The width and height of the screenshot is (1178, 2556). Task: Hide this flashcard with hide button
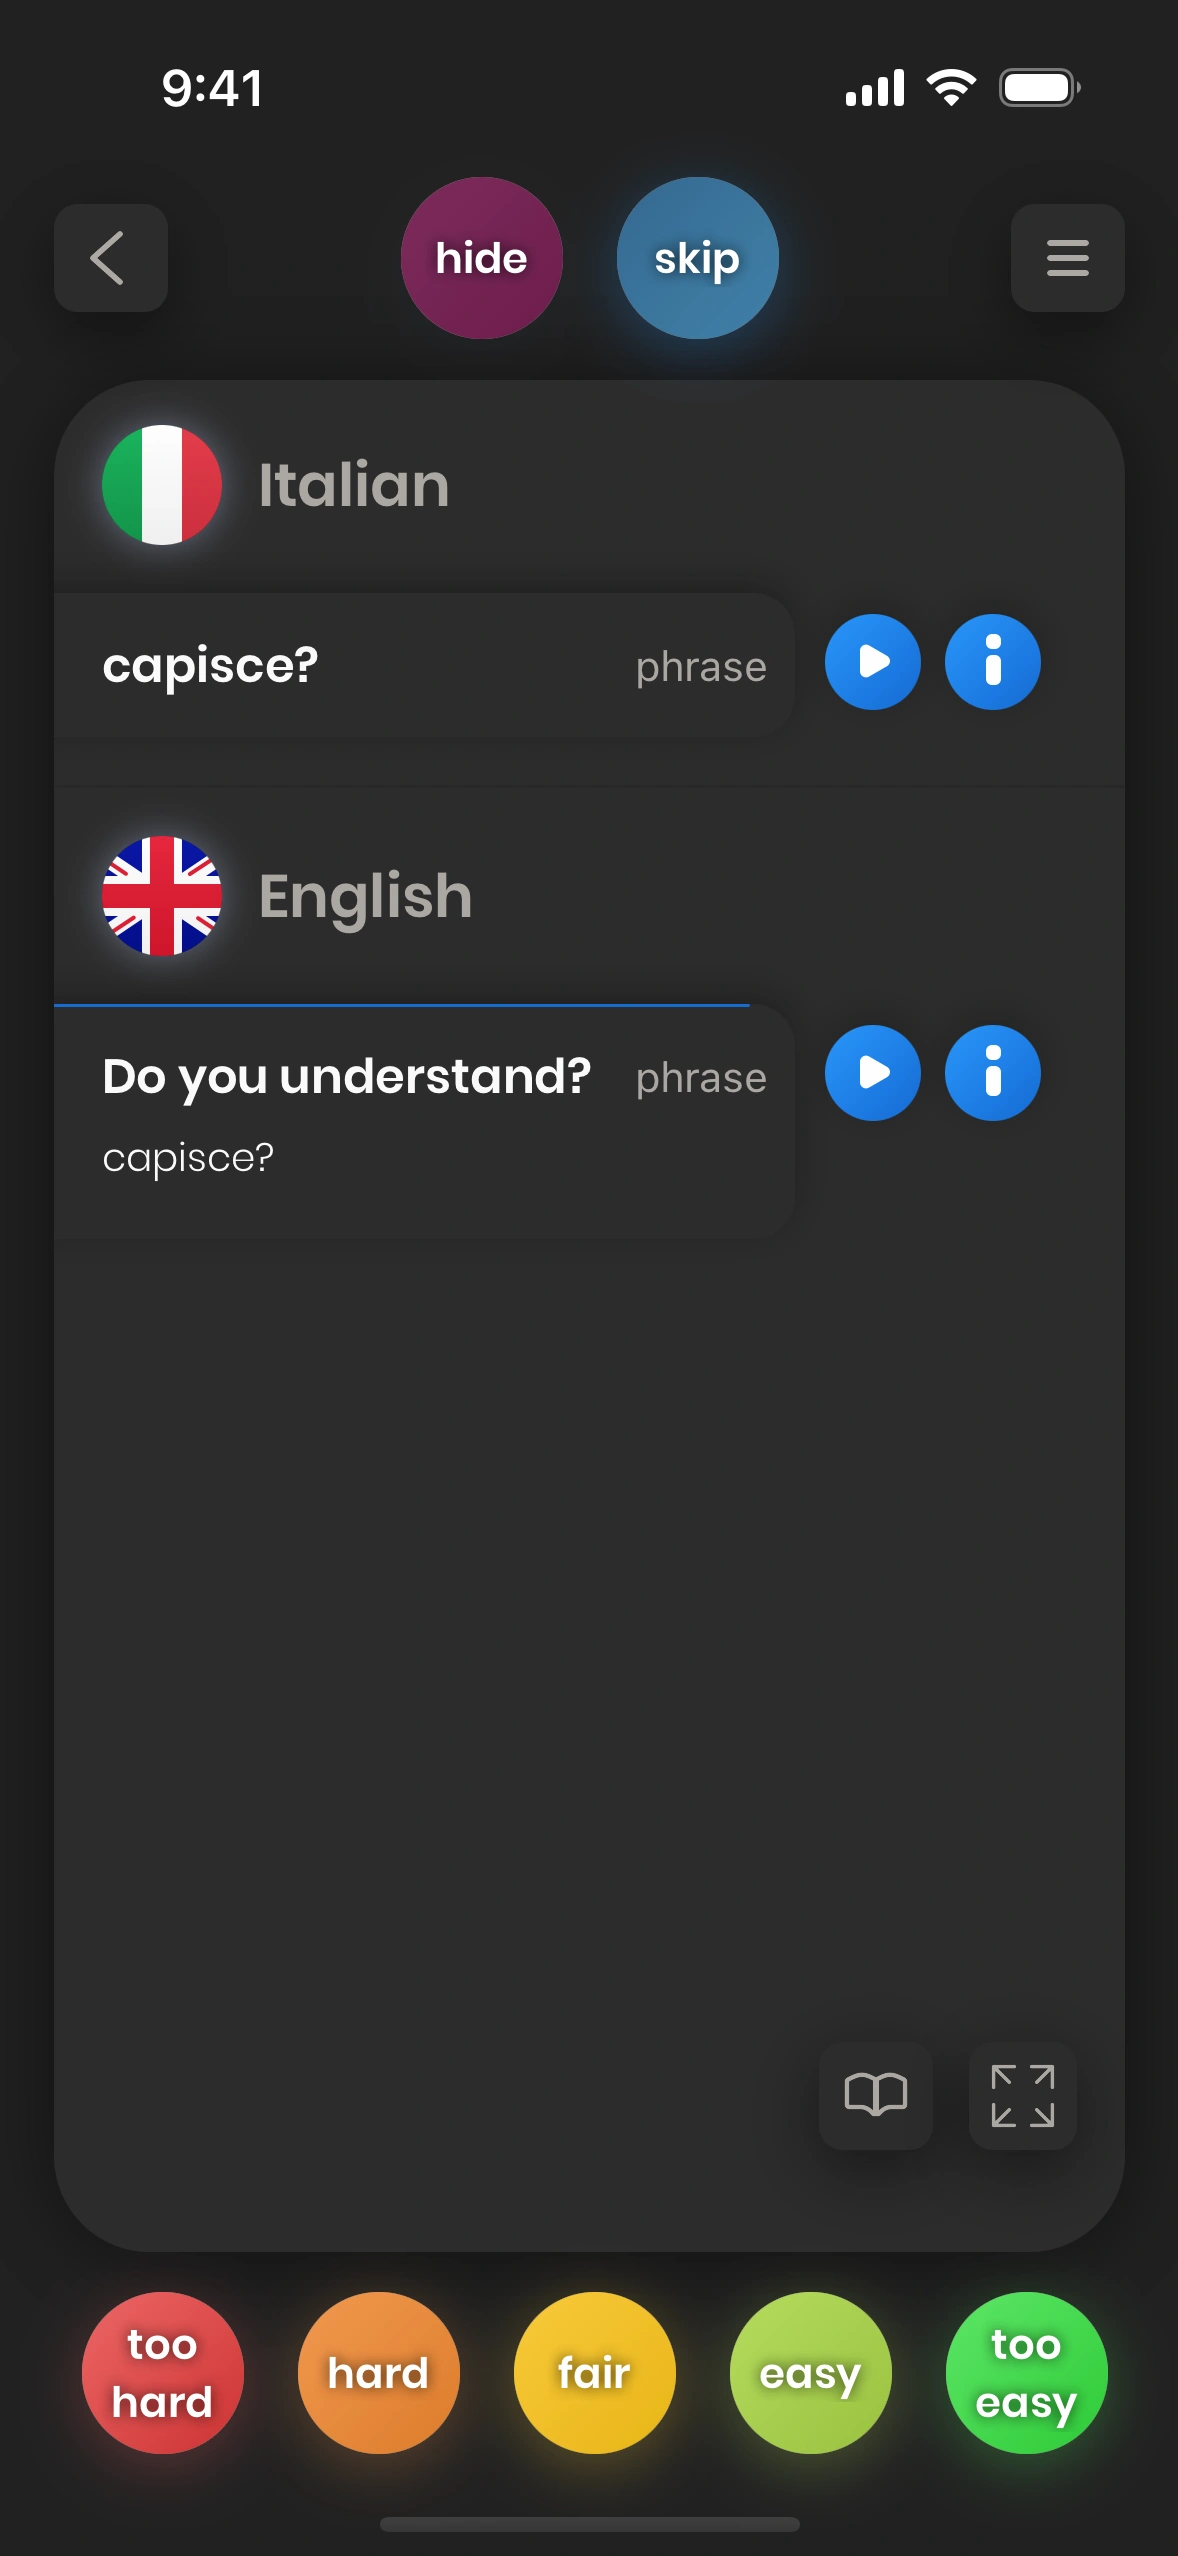pyautogui.click(x=481, y=258)
